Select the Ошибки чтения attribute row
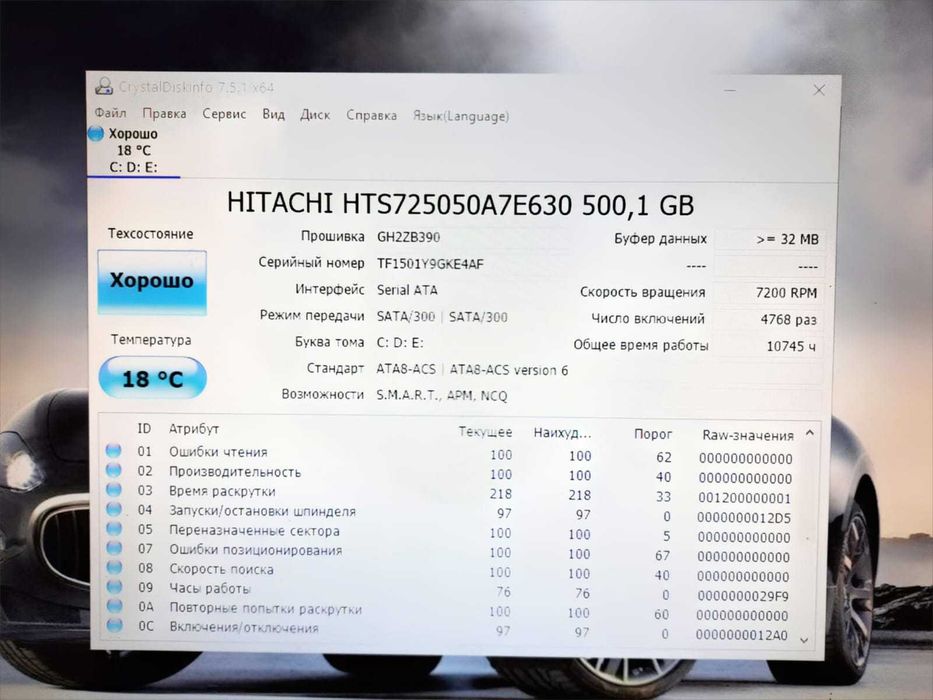Image resolution: width=933 pixels, height=700 pixels. (449, 454)
